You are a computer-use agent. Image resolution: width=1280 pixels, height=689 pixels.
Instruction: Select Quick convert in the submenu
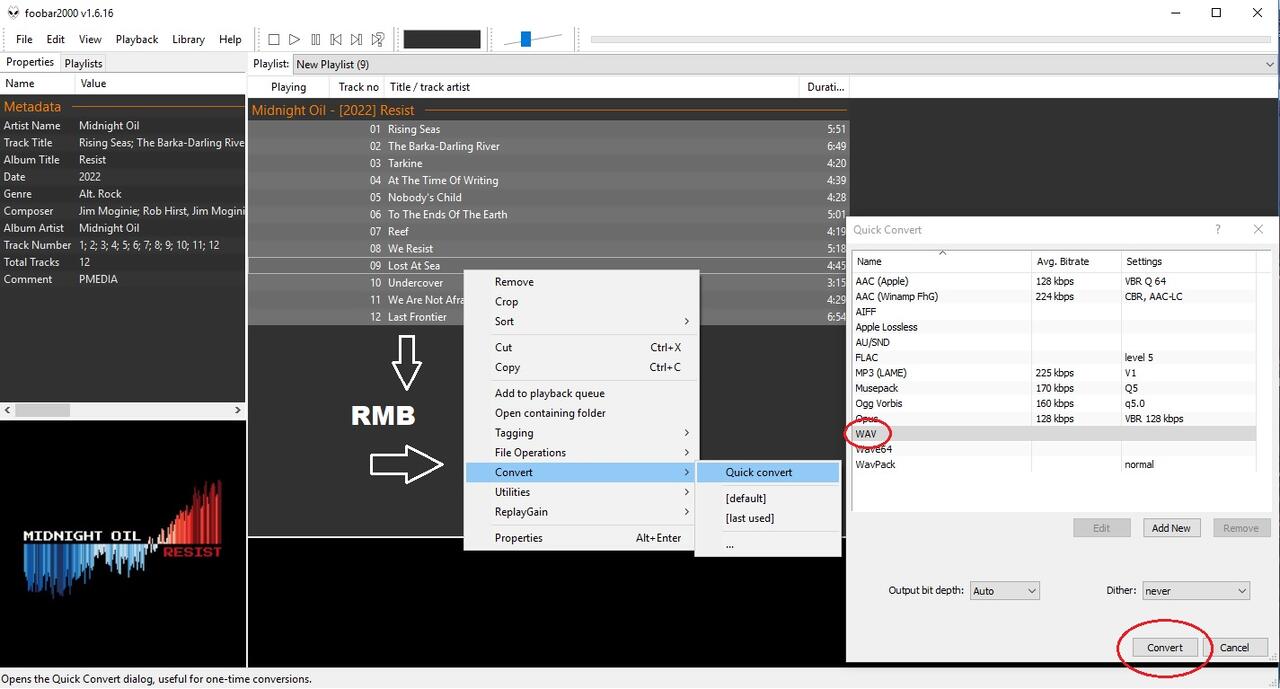pos(768,472)
